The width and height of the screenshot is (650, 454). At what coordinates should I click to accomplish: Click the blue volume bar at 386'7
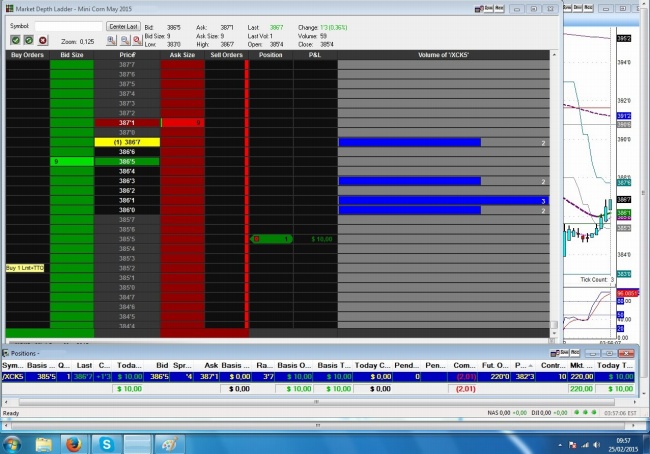(410, 143)
